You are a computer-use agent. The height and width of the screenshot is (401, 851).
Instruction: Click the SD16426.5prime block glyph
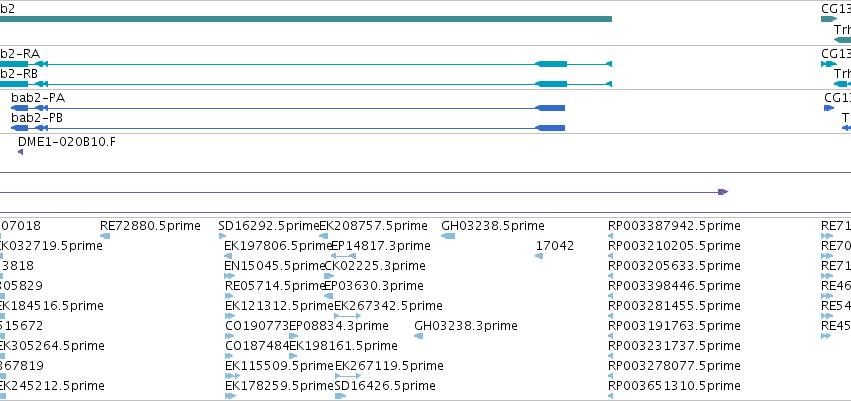340,396
